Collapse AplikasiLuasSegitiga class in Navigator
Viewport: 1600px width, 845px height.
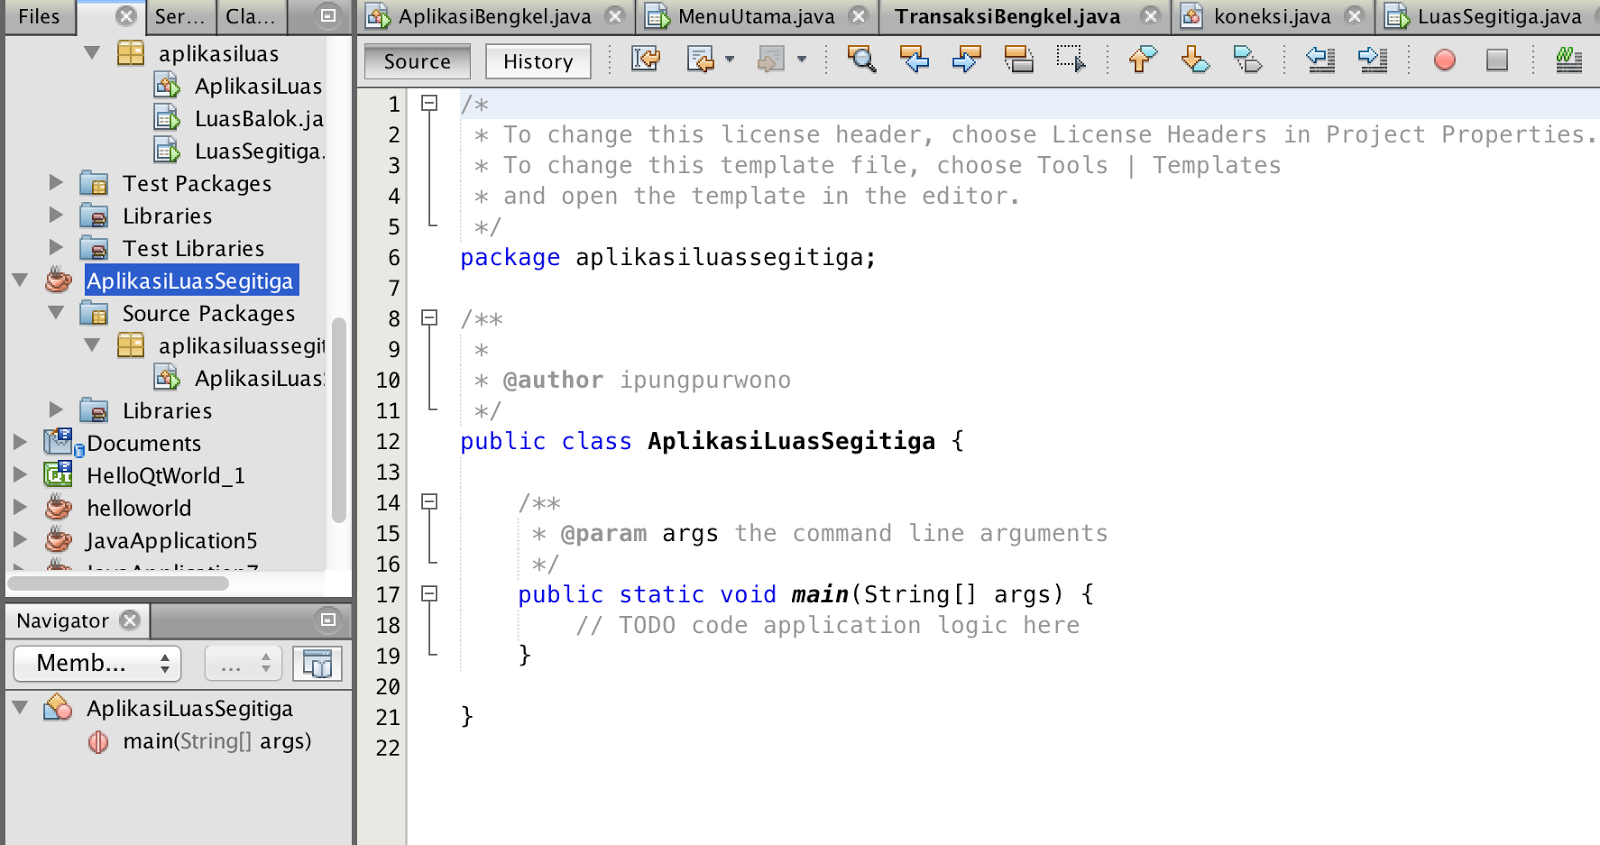[x=20, y=707]
